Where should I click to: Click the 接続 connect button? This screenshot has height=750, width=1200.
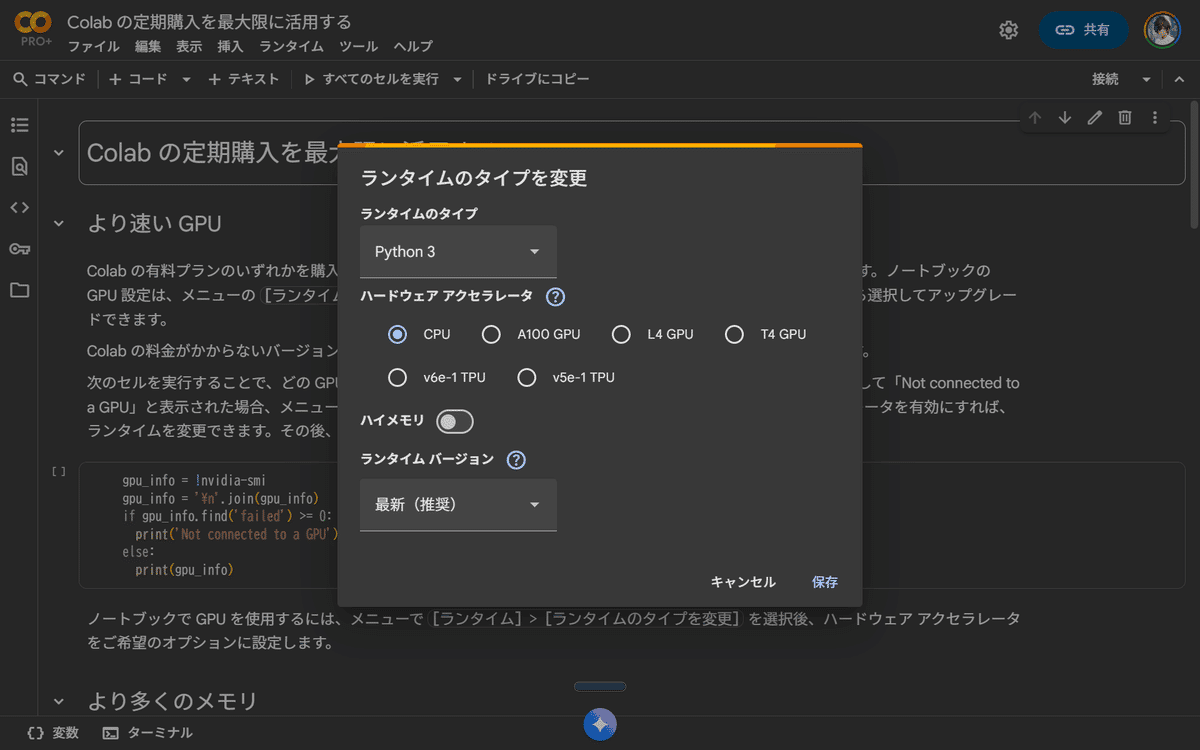[x=1106, y=79]
